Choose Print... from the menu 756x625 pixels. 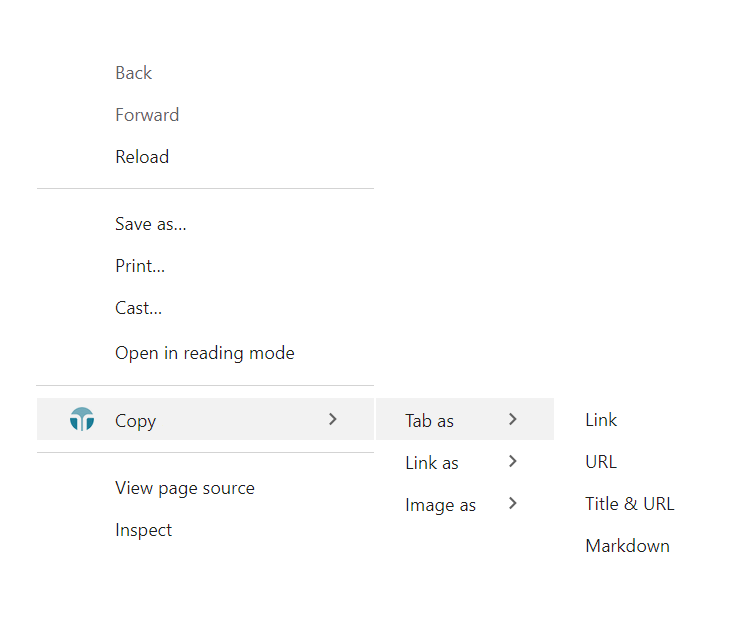(x=140, y=266)
